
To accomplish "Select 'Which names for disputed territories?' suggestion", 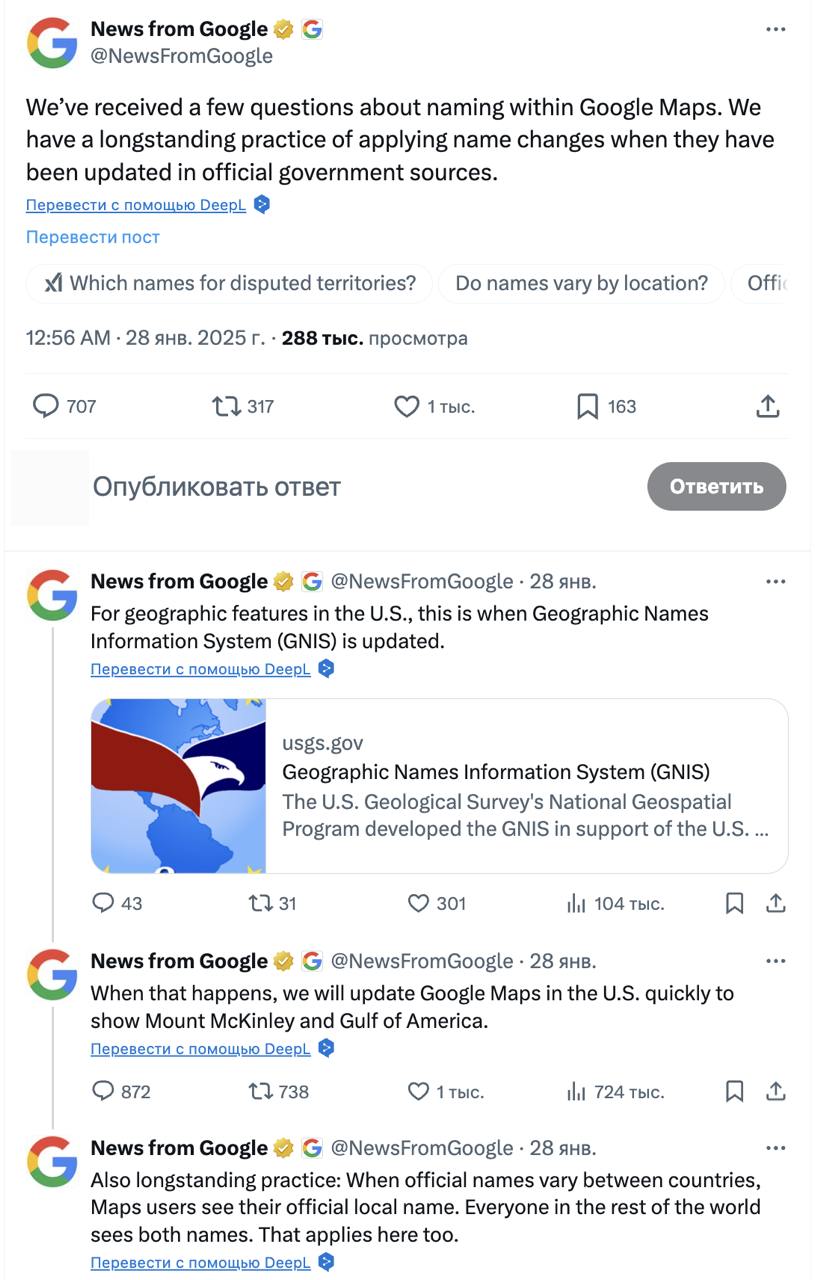I will point(230,284).
